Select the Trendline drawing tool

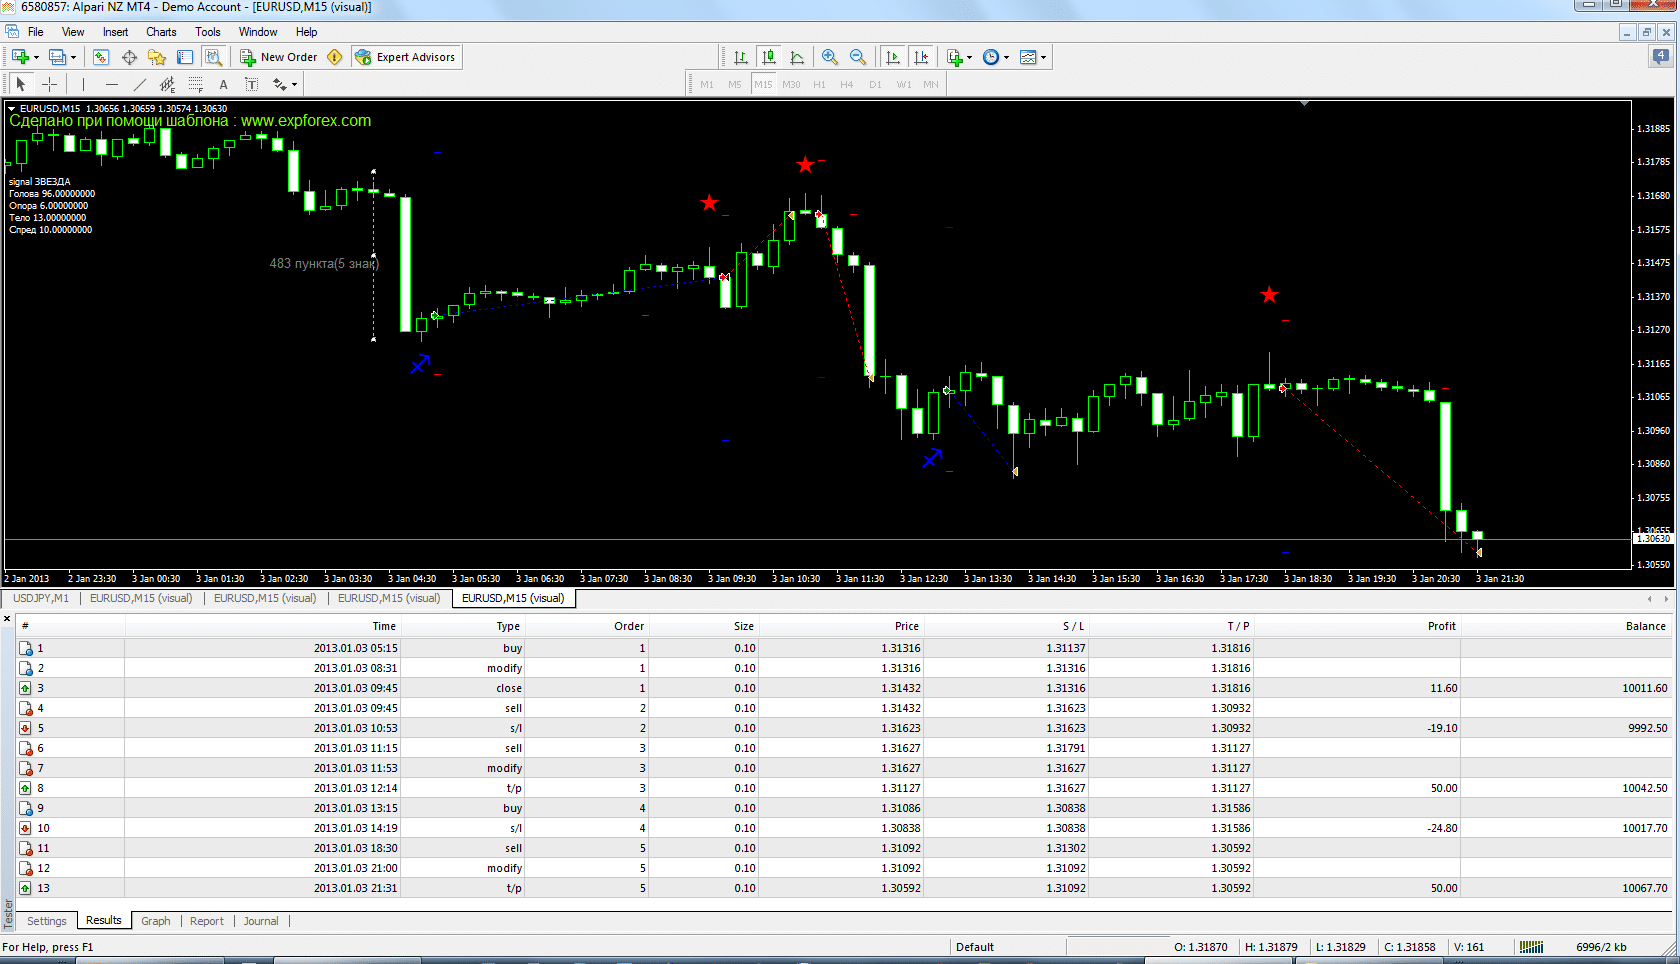pyautogui.click(x=139, y=84)
